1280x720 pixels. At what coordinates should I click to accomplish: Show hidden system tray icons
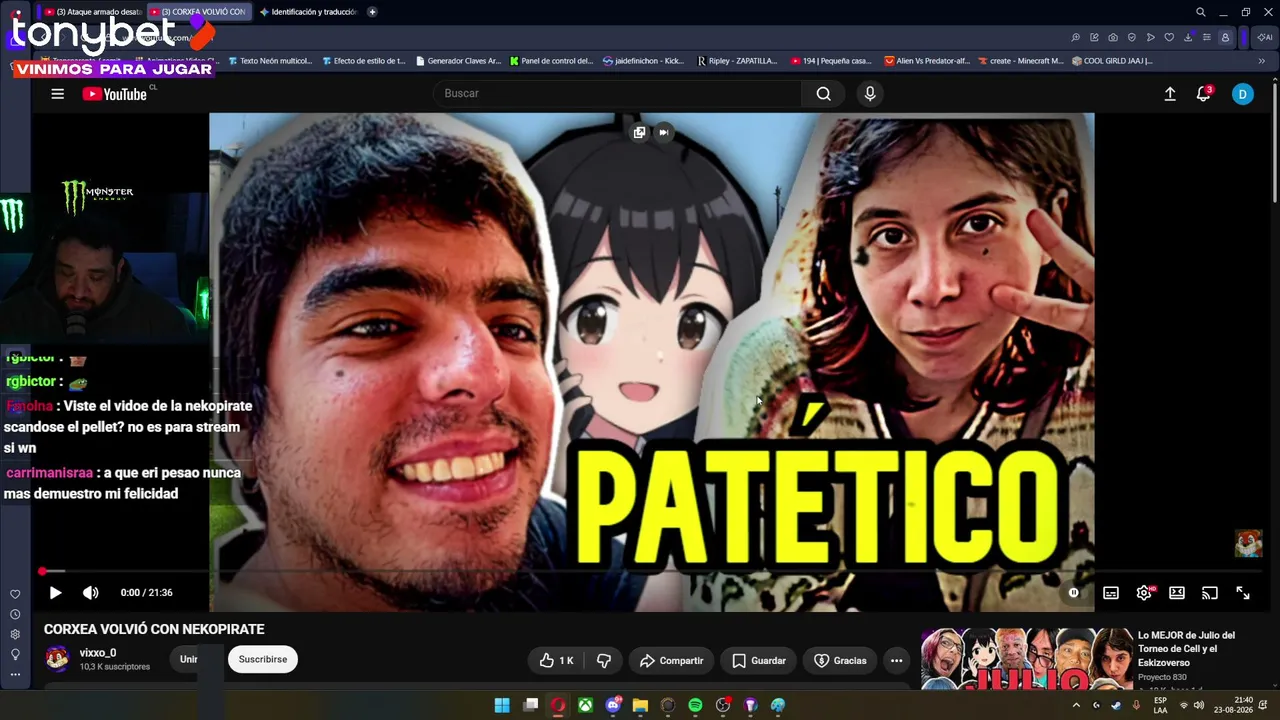1076,705
